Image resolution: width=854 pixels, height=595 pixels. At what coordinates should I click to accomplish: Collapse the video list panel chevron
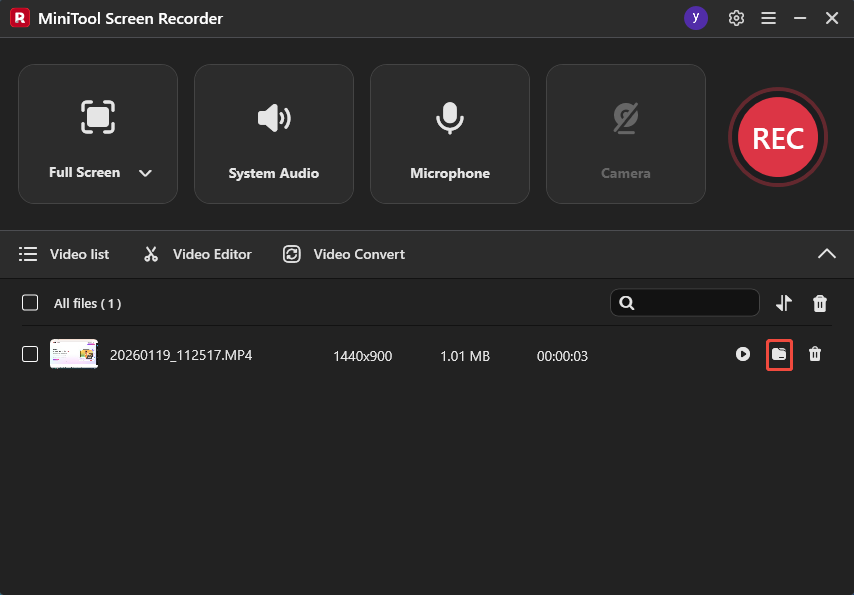point(827,253)
